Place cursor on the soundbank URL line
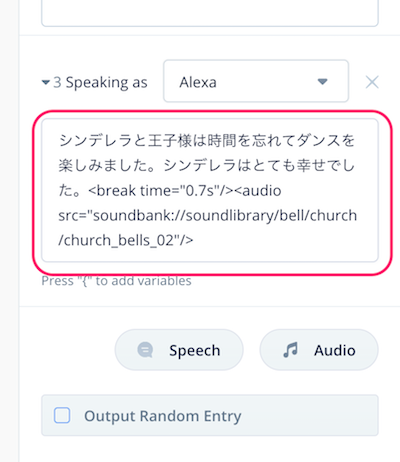 coord(207,216)
